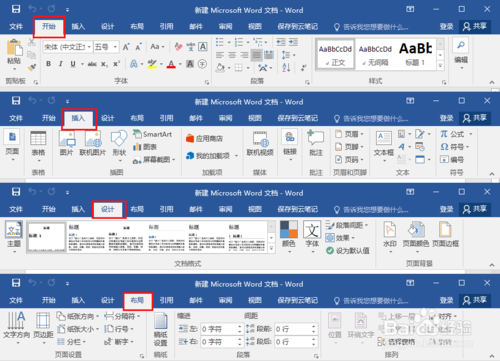The width and height of the screenshot is (500, 361).
Task: Insert Date and Time icon in 文本 group
Action: click(x=420, y=147)
